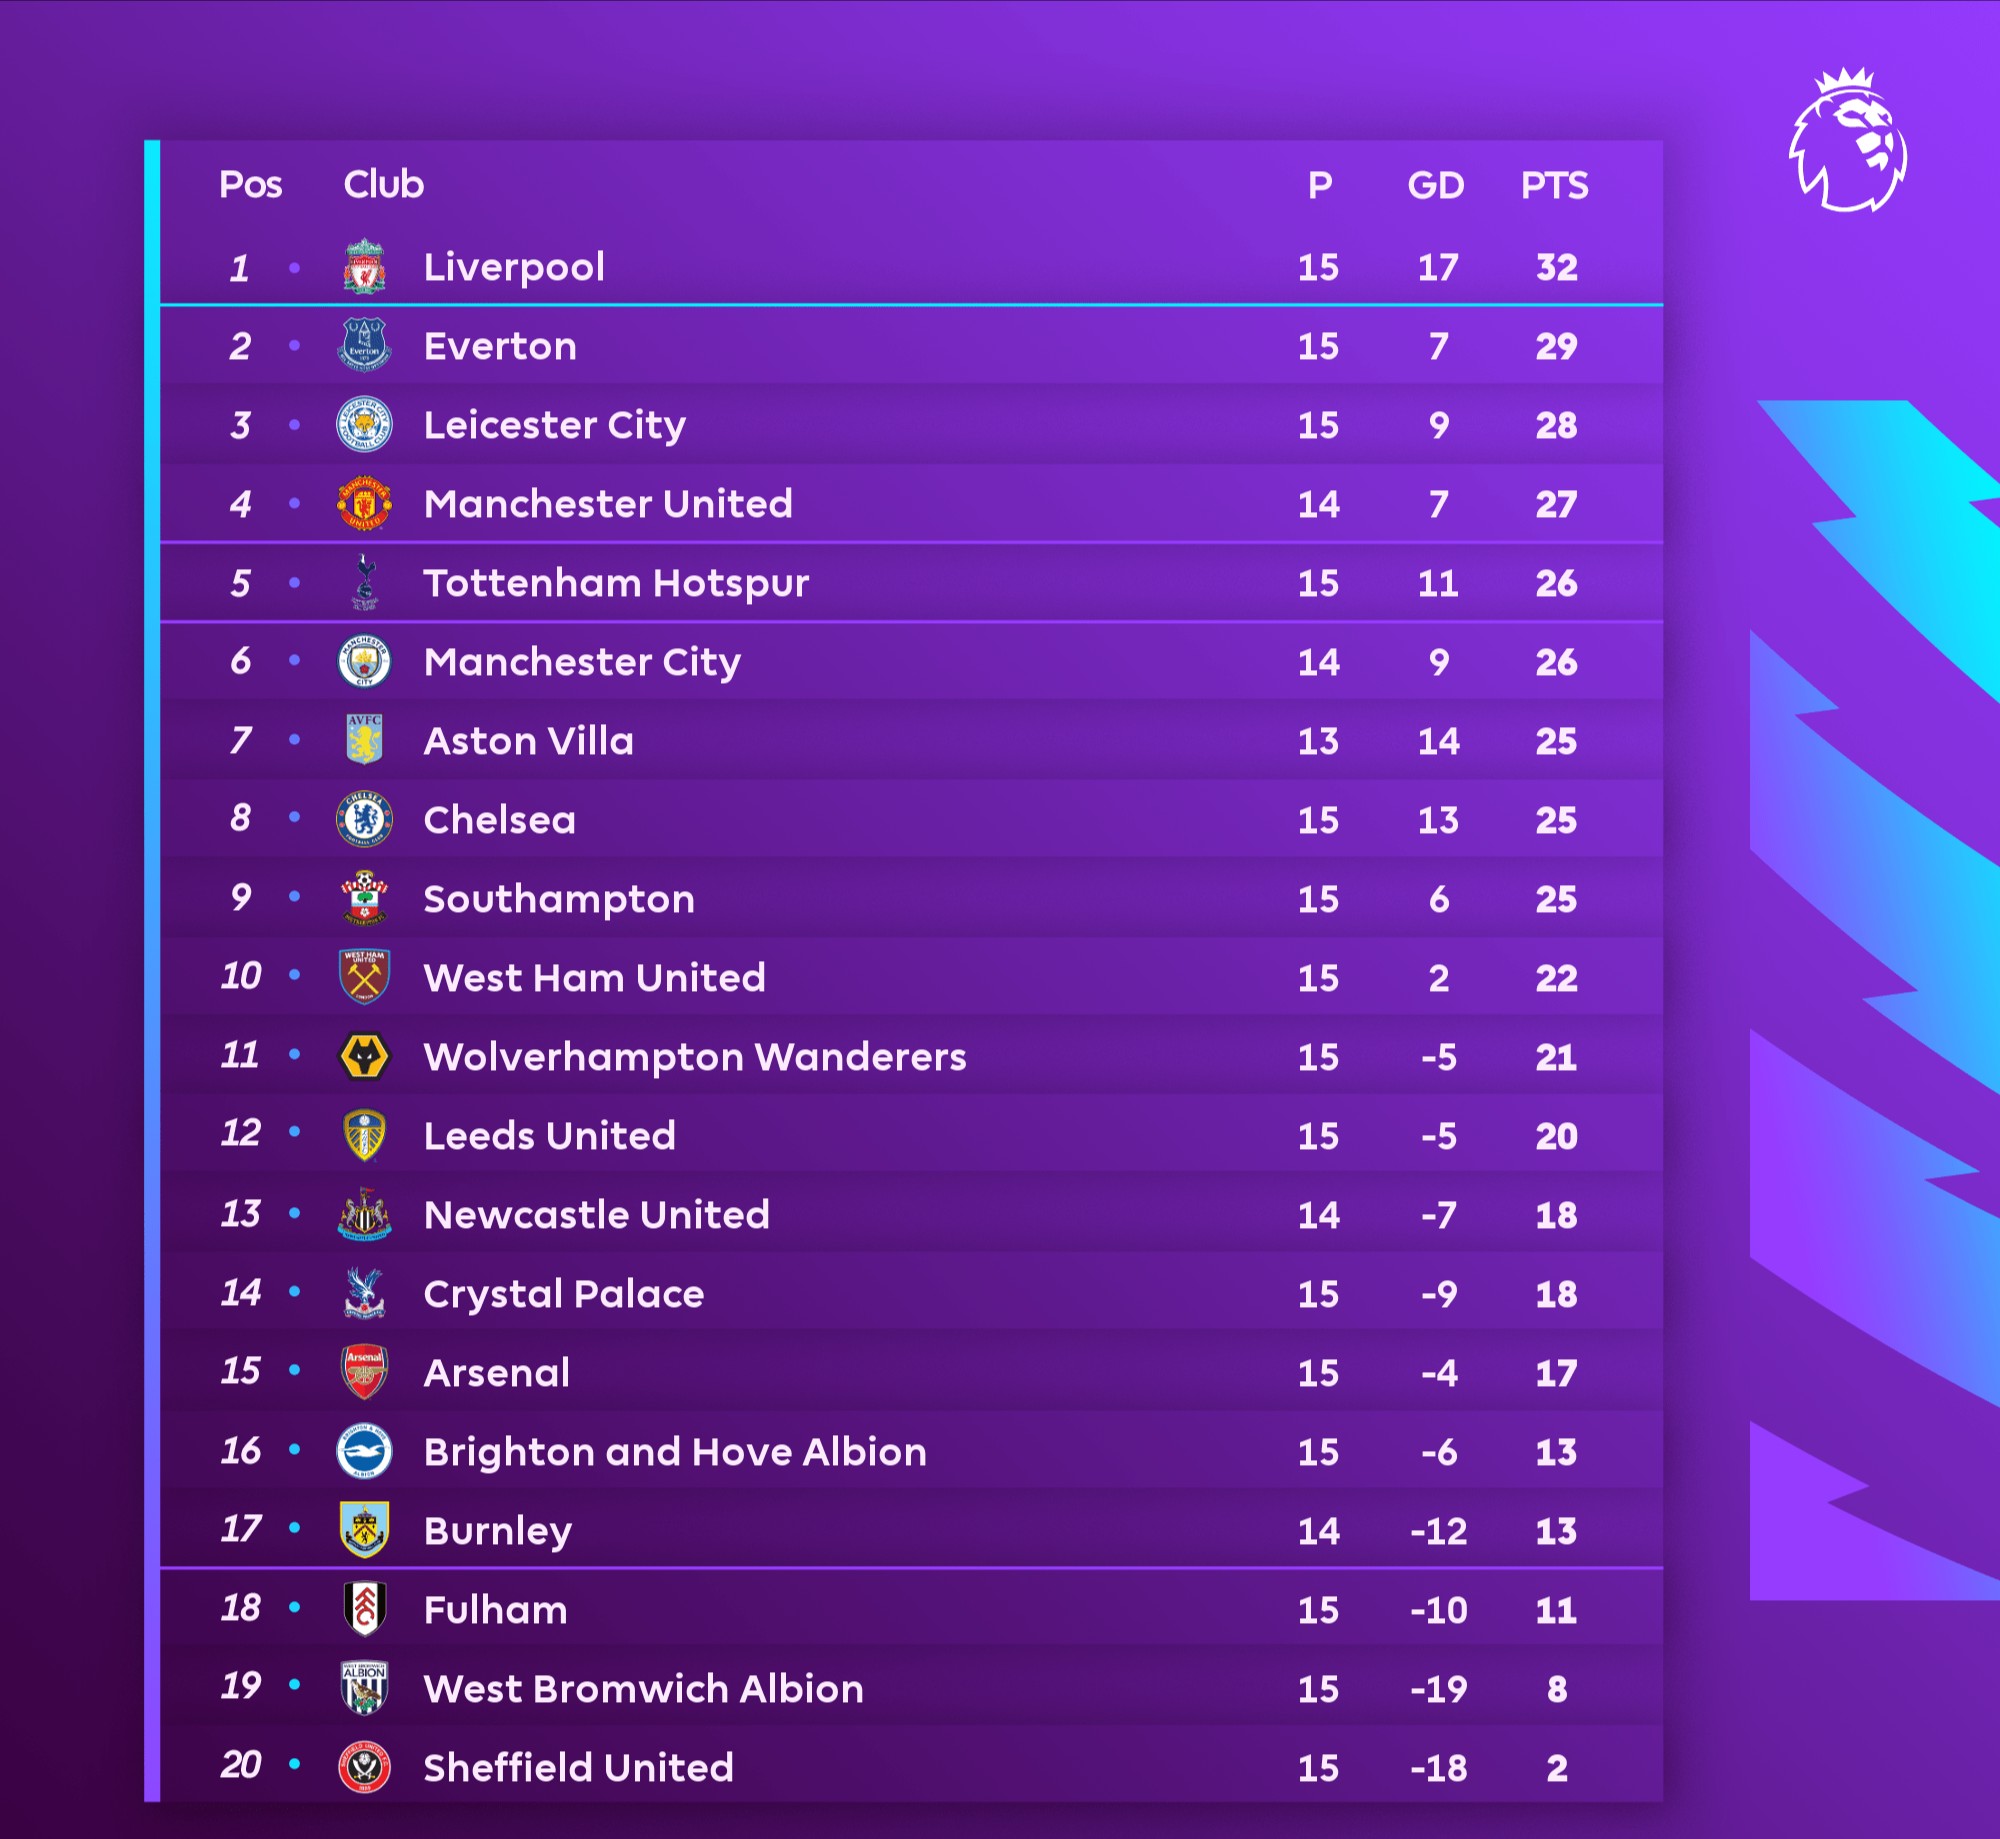Screen dimensions: 2000x1839
Task: Click the Premier League lion logo
Action: click(x=1847, y=140)
